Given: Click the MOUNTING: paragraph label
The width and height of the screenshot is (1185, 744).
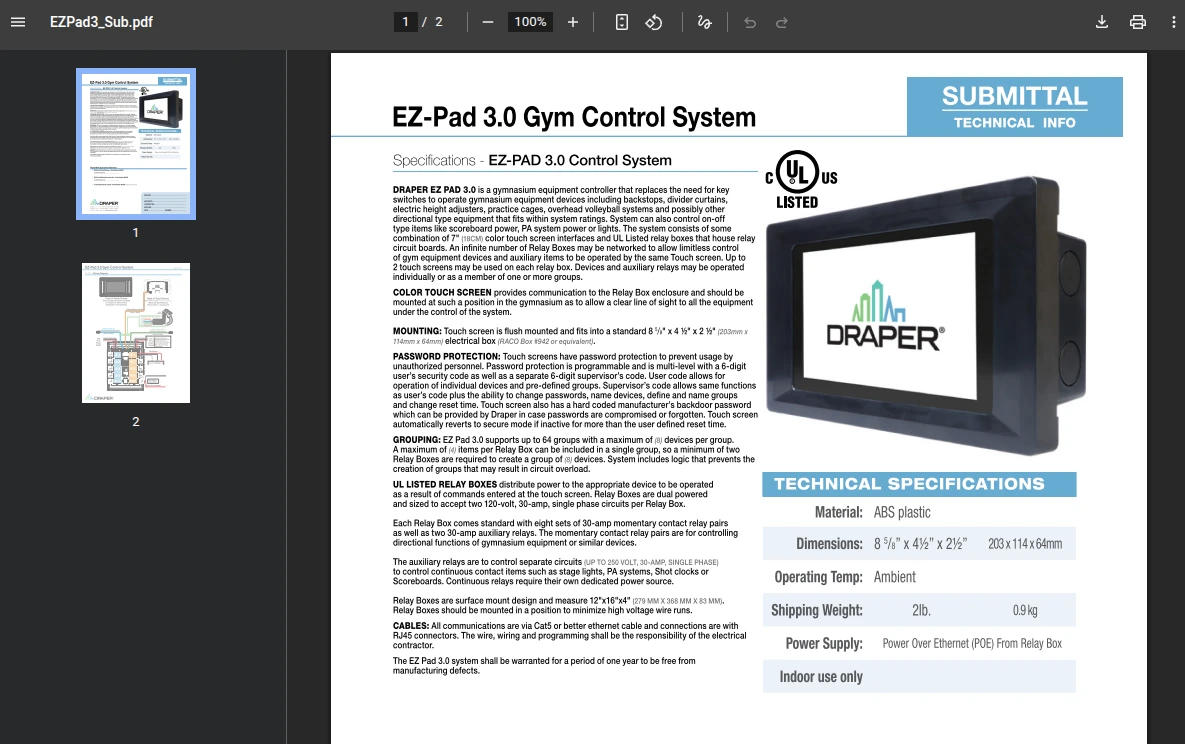Looking at the screenshot, I should pos(417,331).
